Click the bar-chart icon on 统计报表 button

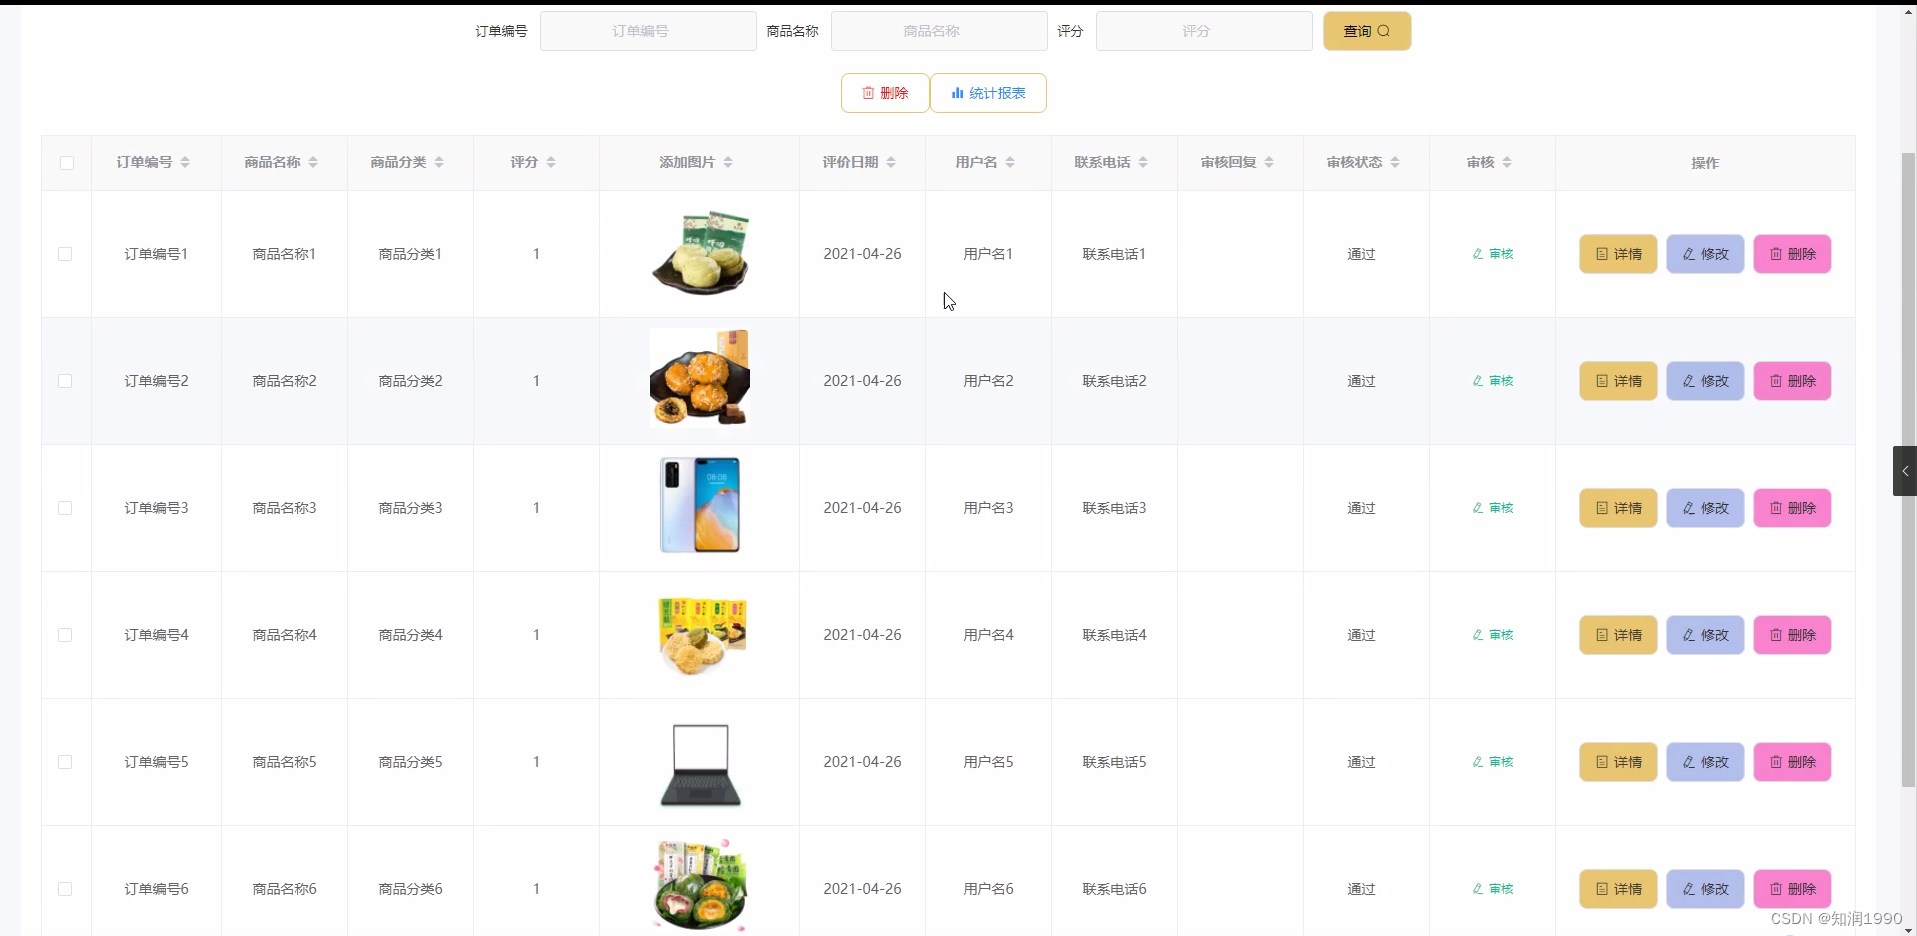tap(959, 93)
